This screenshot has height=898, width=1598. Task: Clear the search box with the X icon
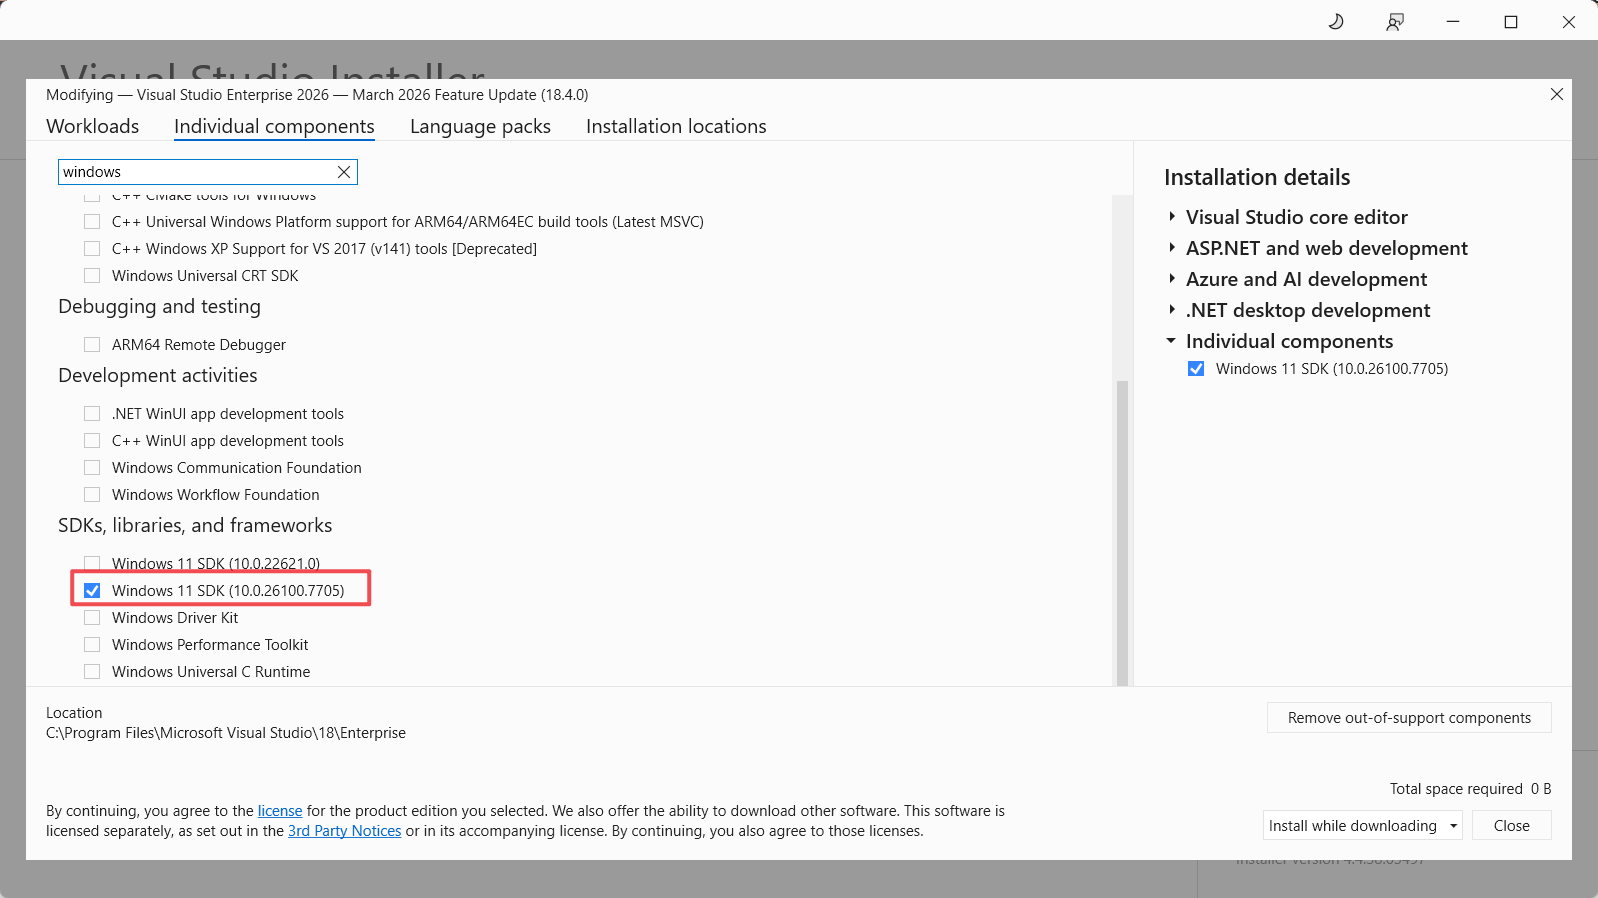(344, 172)
